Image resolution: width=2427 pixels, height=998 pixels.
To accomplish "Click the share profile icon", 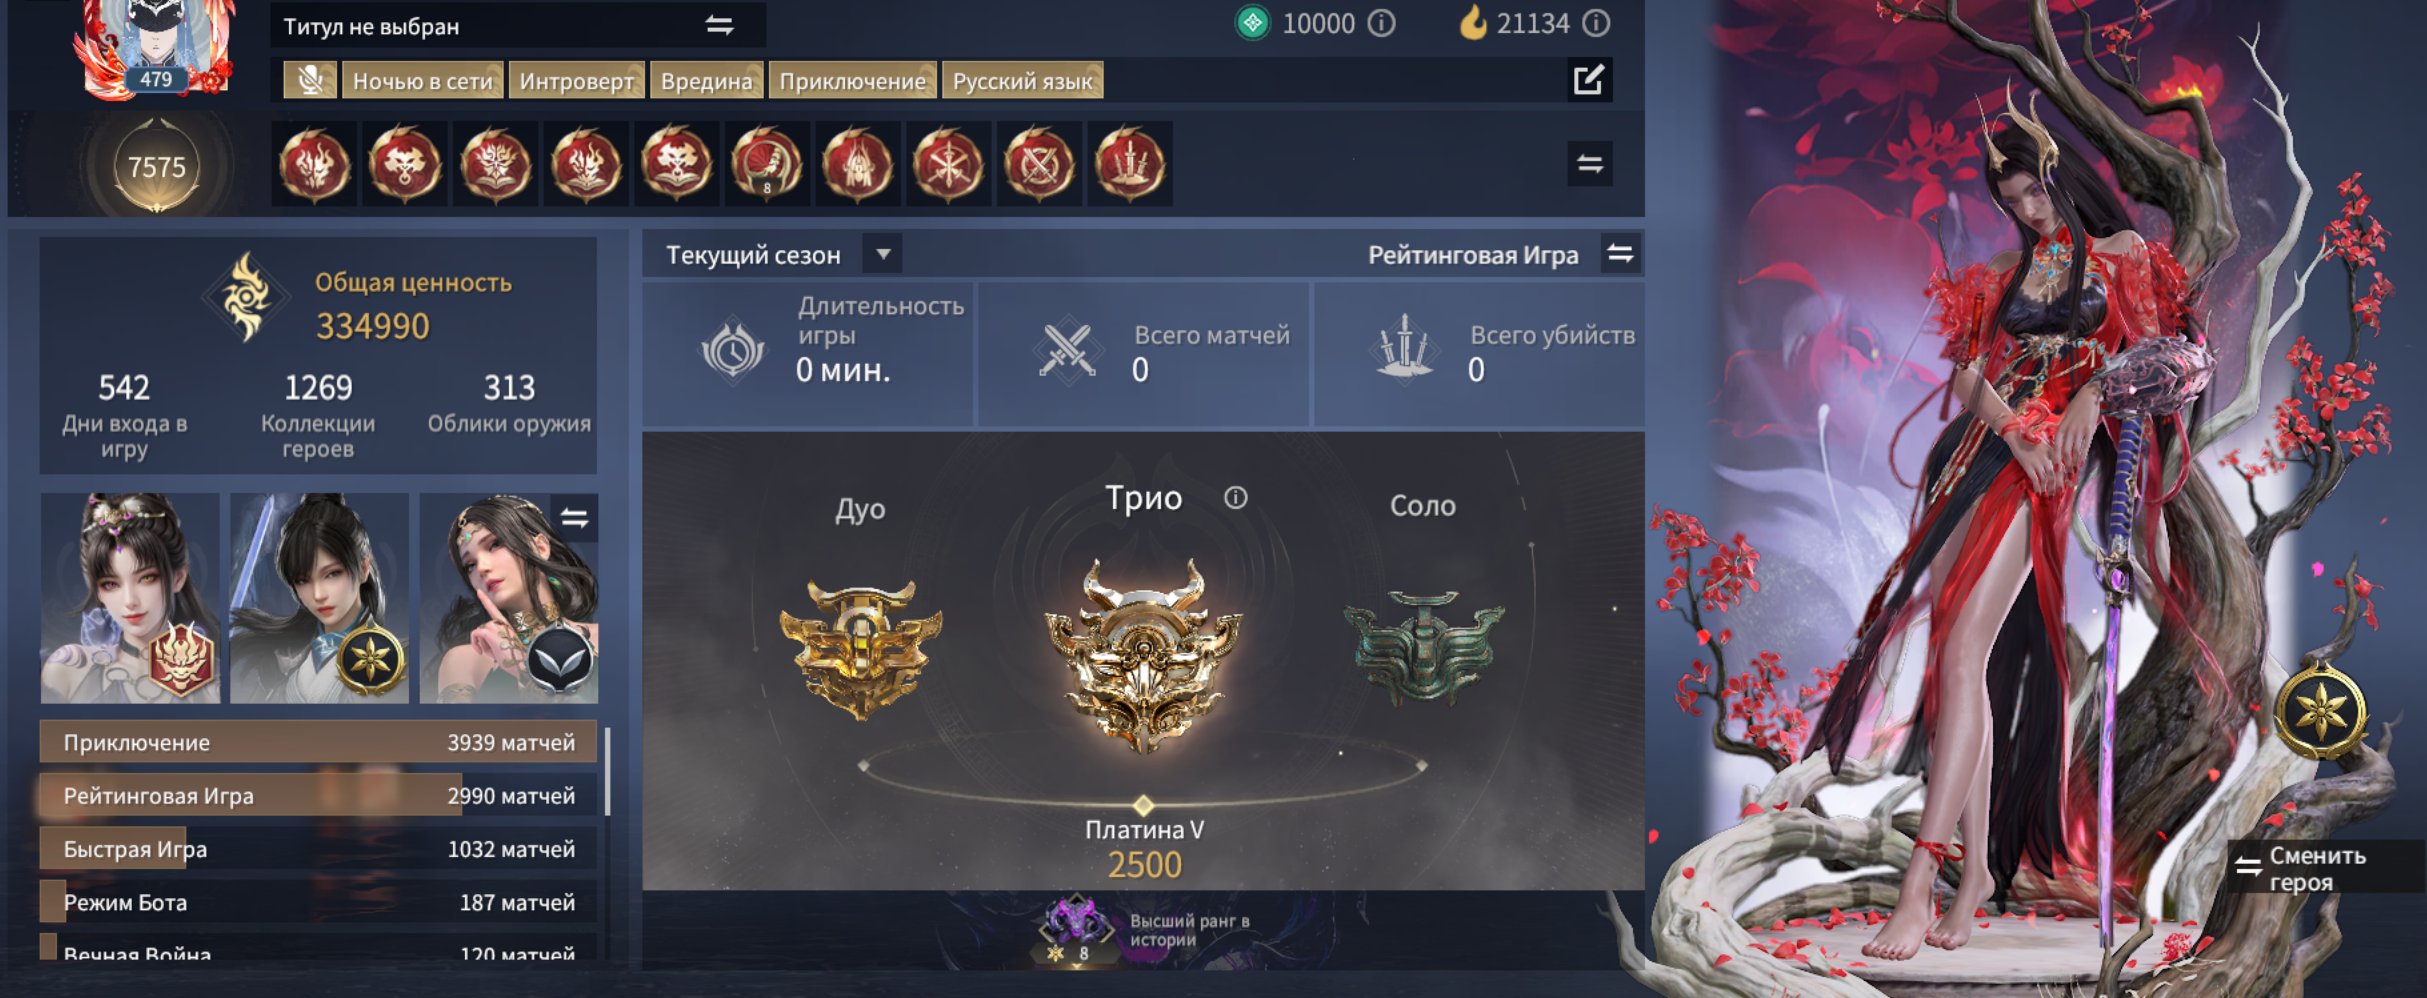I will [1588, 79].
